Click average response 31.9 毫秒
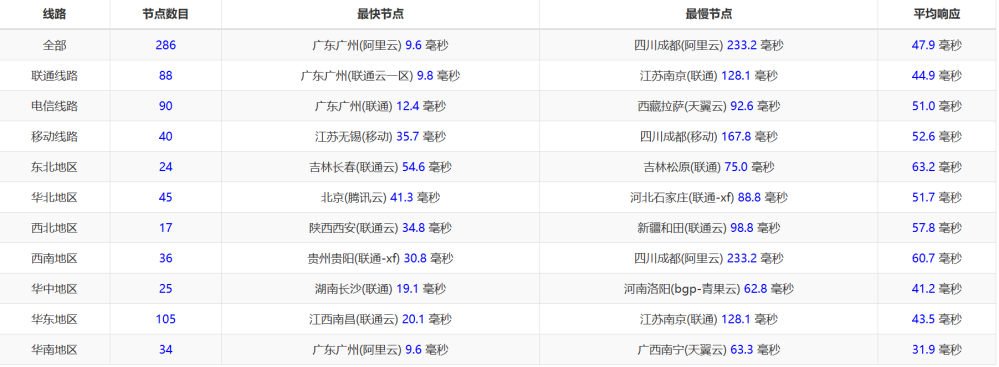Screen dimensions: 999x367 tap(937, 349)
